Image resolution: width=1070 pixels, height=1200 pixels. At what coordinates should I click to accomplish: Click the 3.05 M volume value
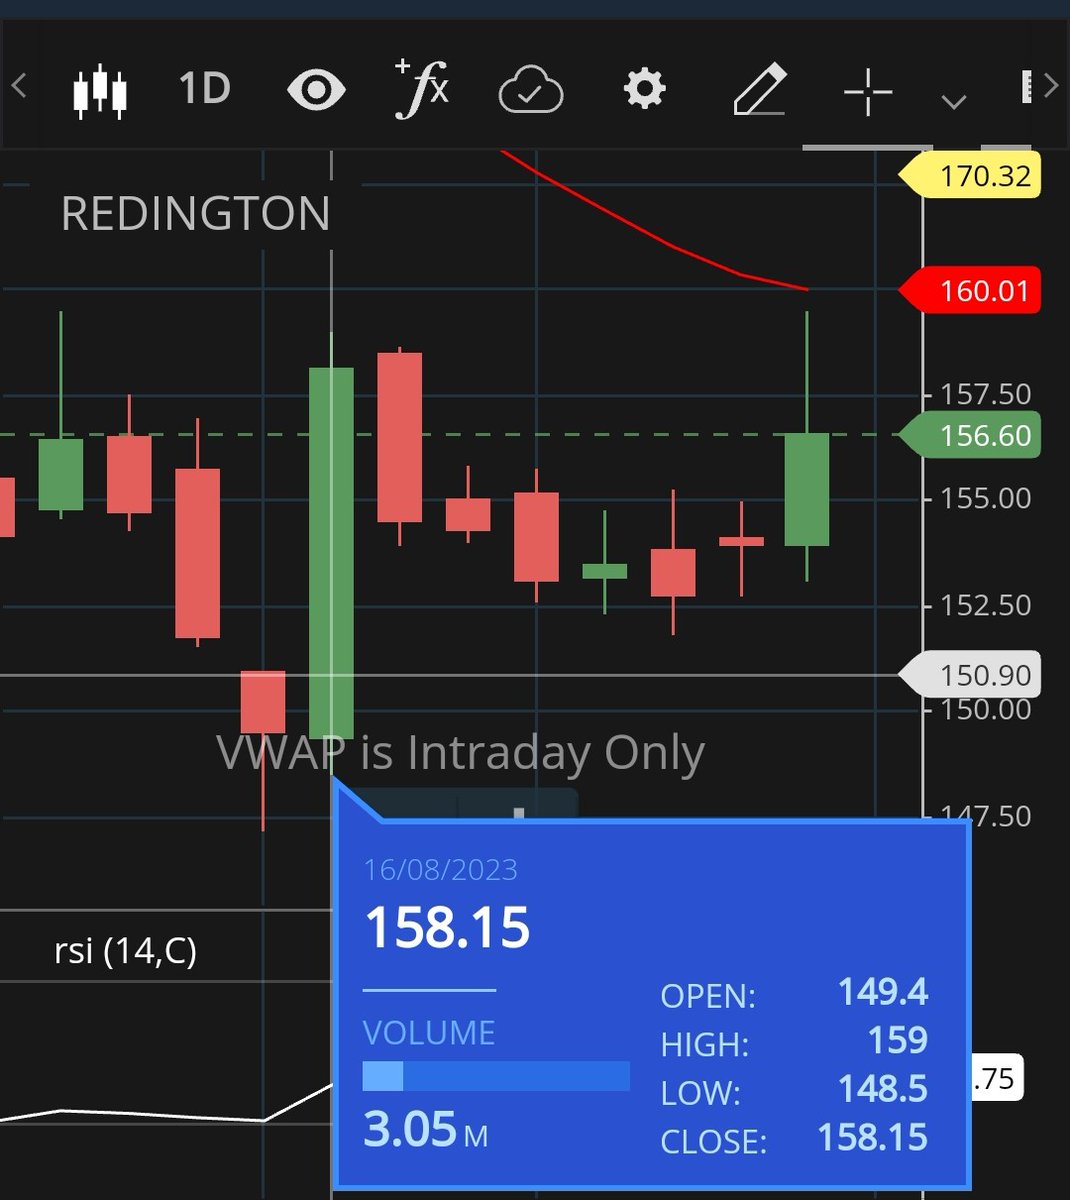pos(425,1130)
